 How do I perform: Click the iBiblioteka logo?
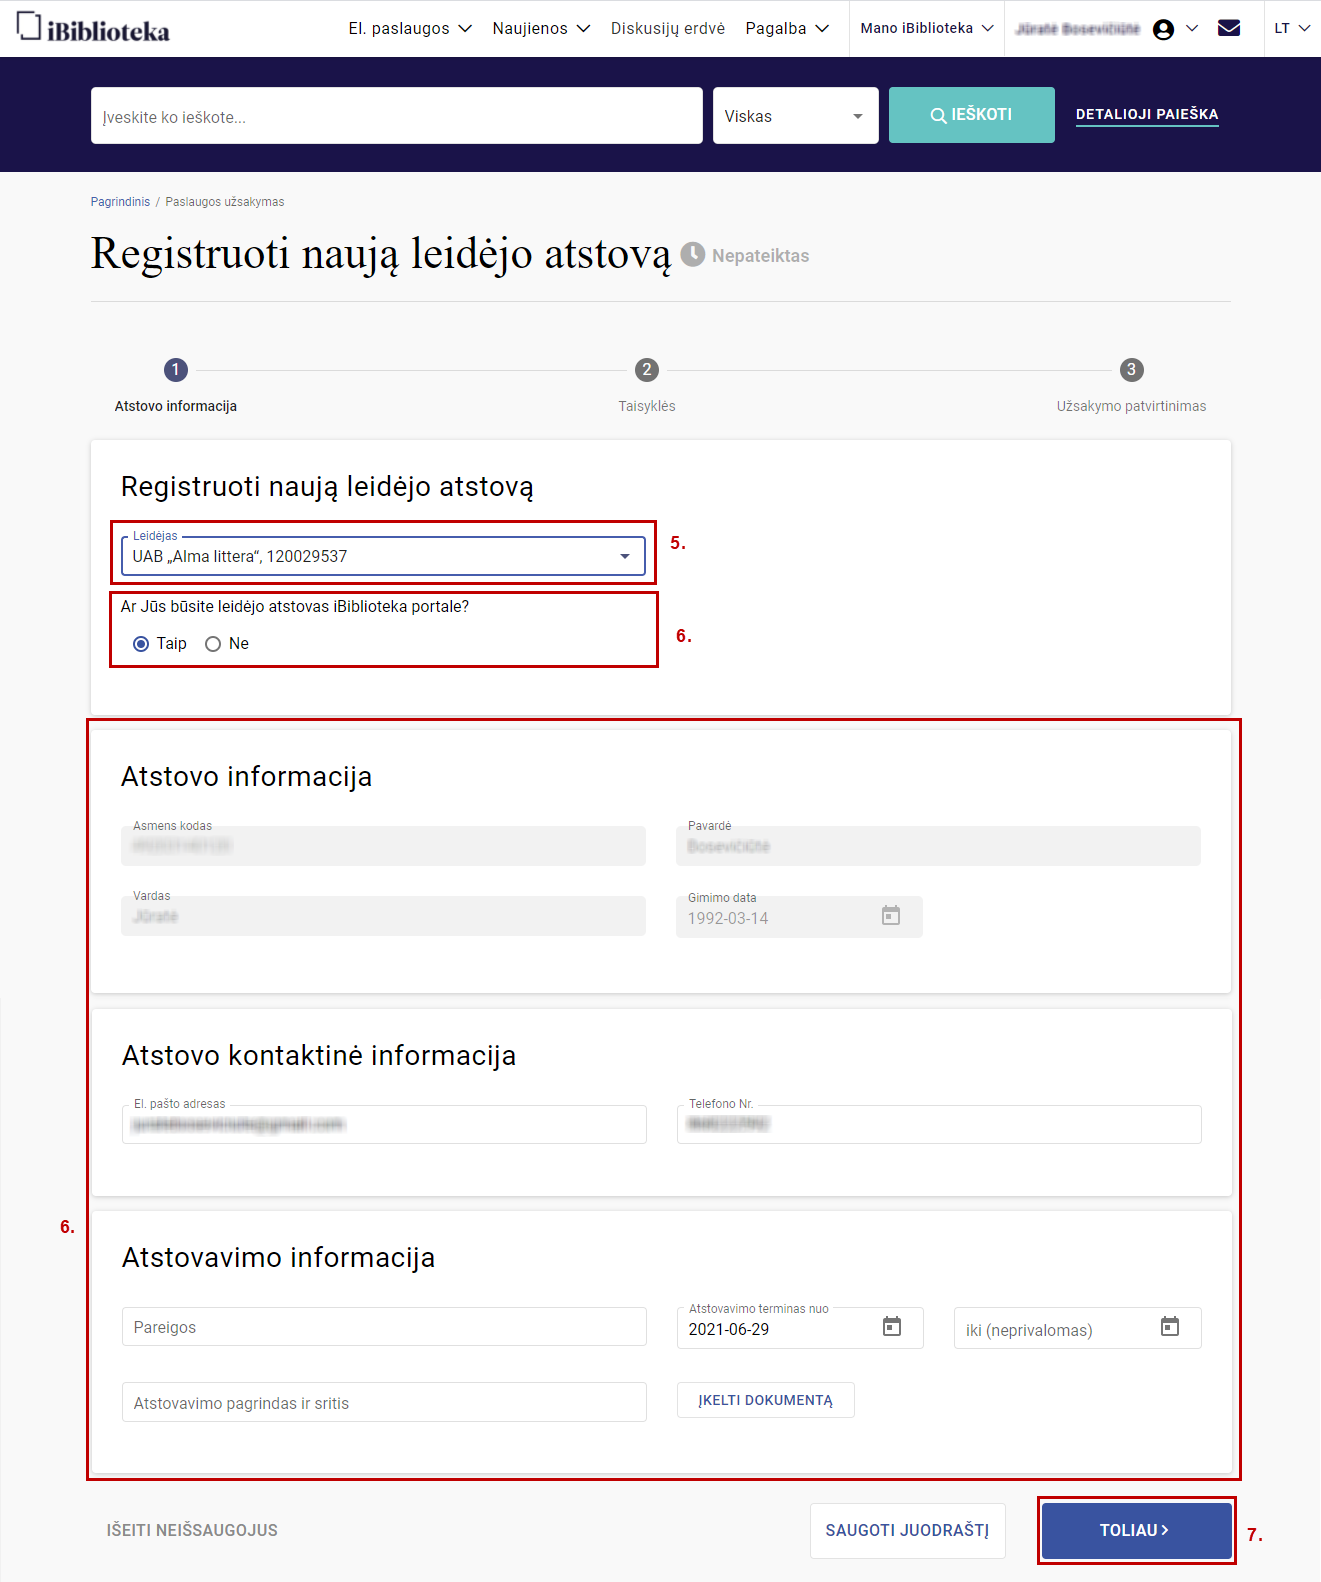pos(93,28)
